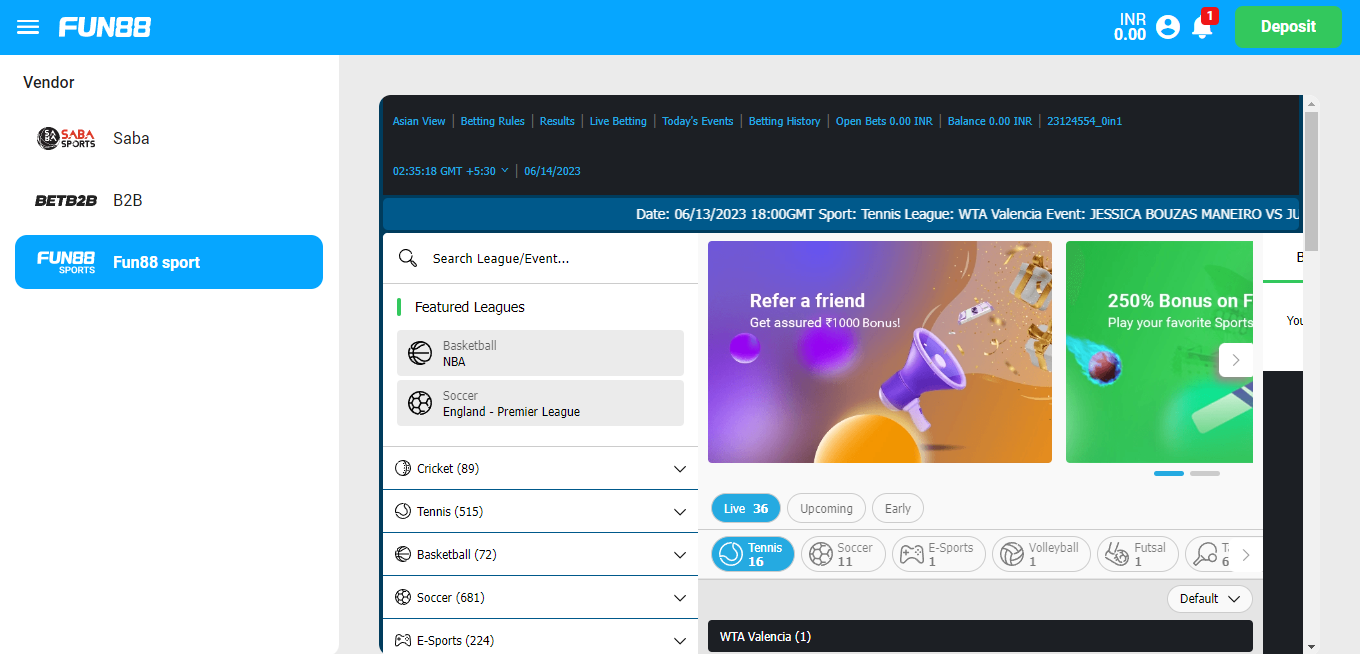The height and width of the screenshot is (654, 1360).
Task: Click the NBA basketball icon
Action: pyautogui.click(x=420, y=353)
